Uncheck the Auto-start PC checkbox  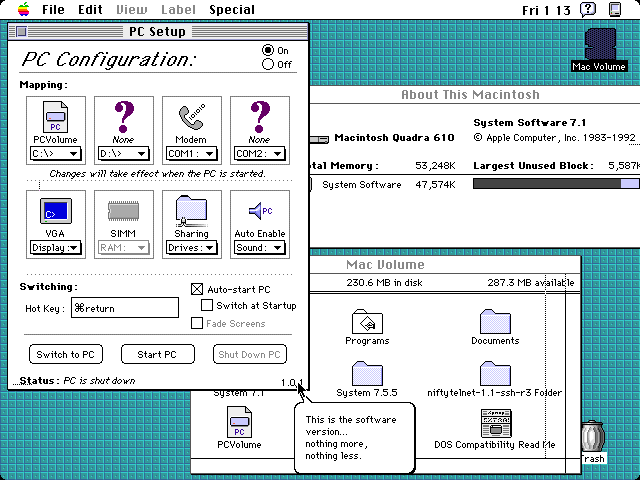pos(197,289)
